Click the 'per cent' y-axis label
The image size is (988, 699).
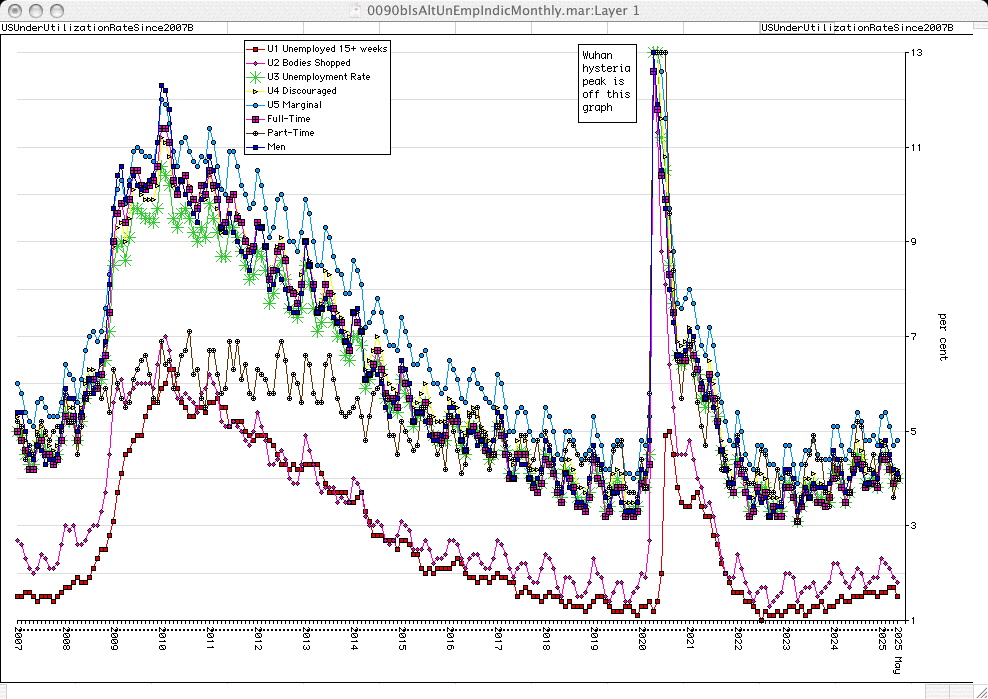[x=942, y=338]
